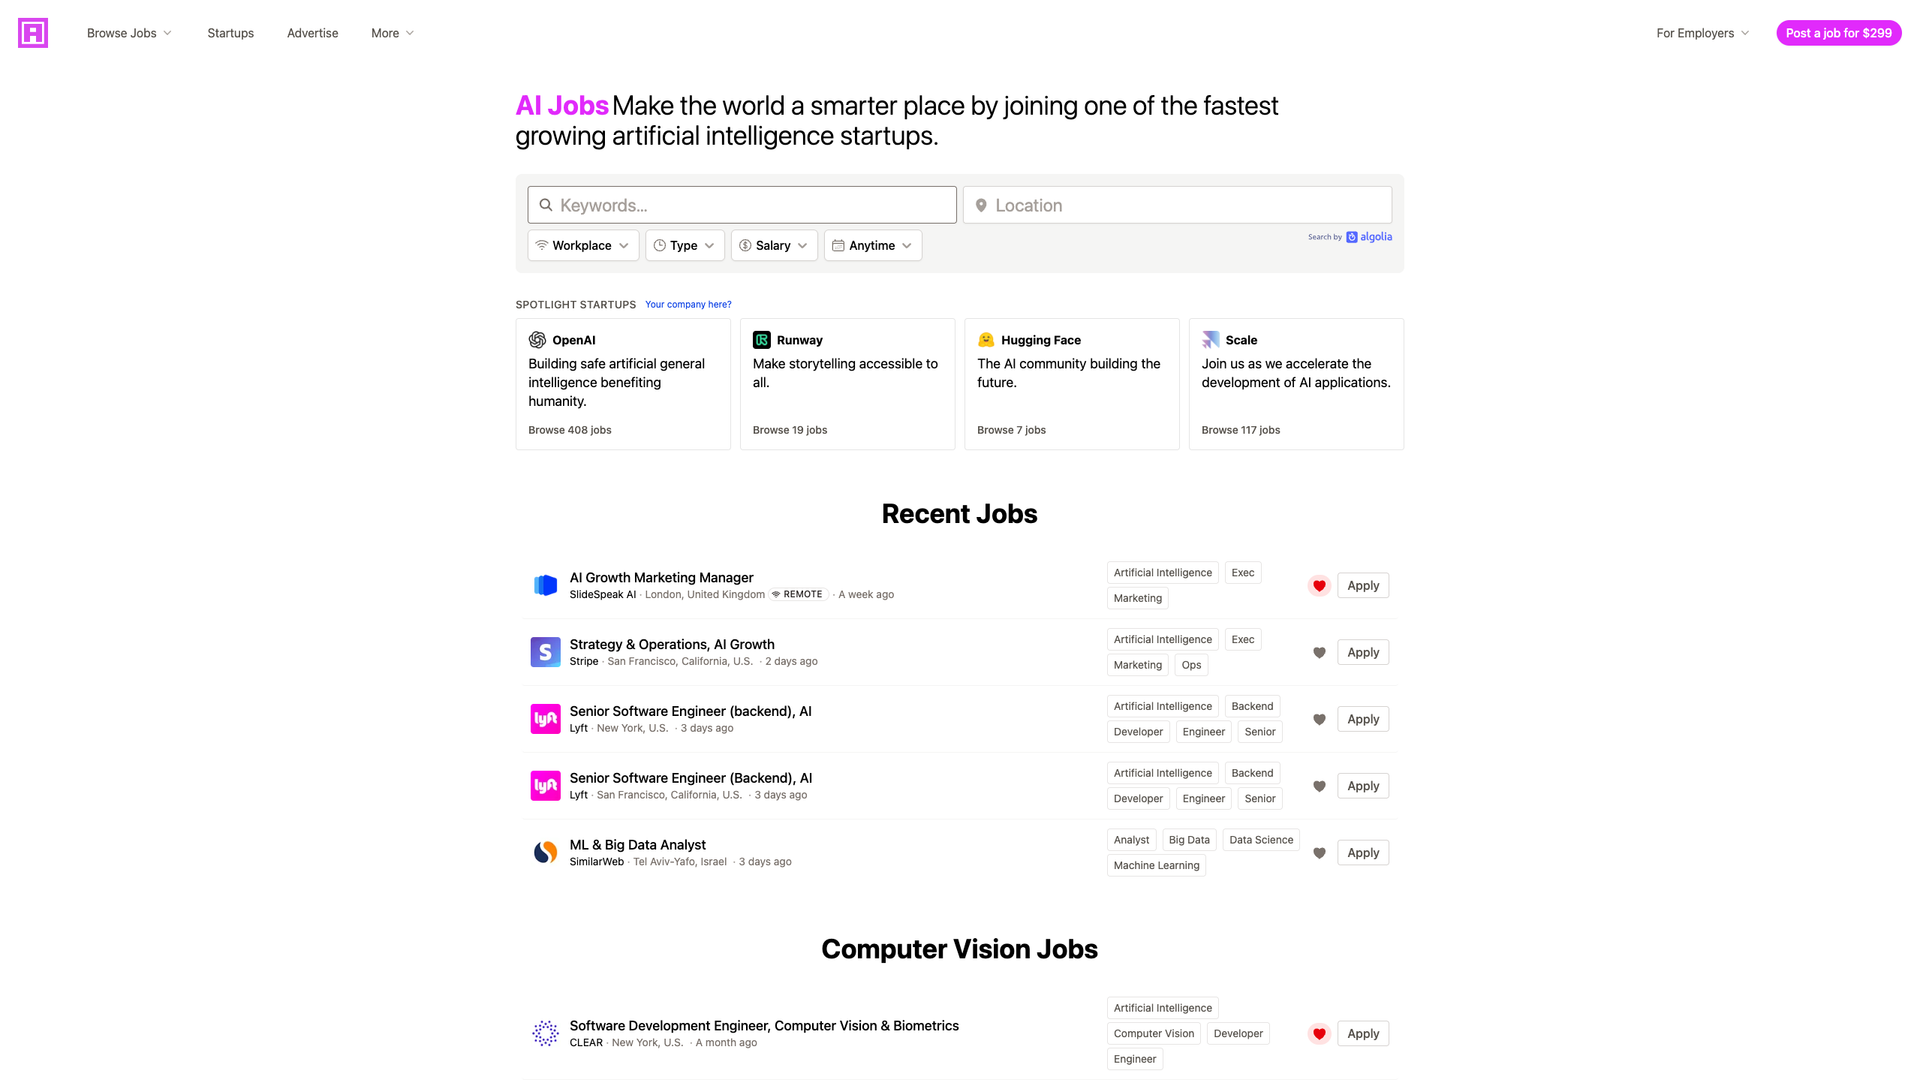This screenshot has width=1920, height=1080.
Task: Click the Keywords search input field
Action: 742,204
